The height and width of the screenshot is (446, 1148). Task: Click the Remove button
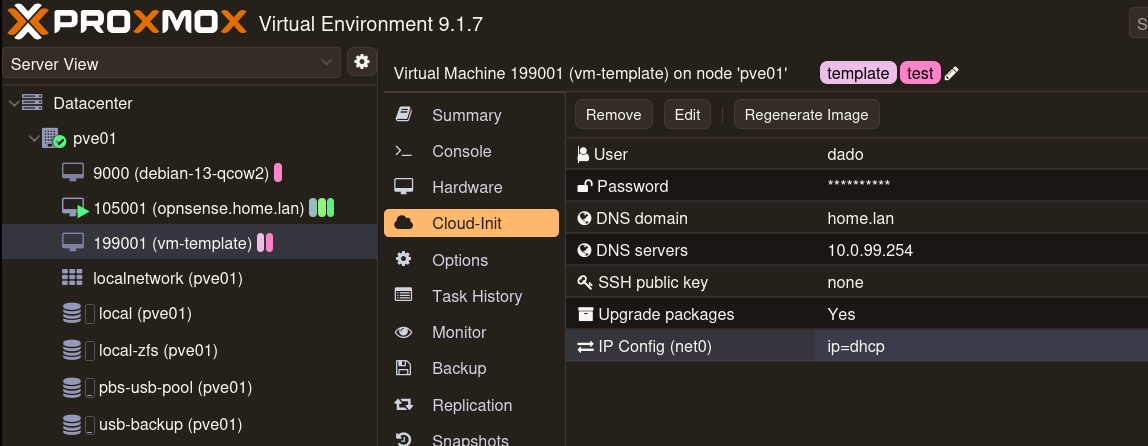(x=614, y=114)
